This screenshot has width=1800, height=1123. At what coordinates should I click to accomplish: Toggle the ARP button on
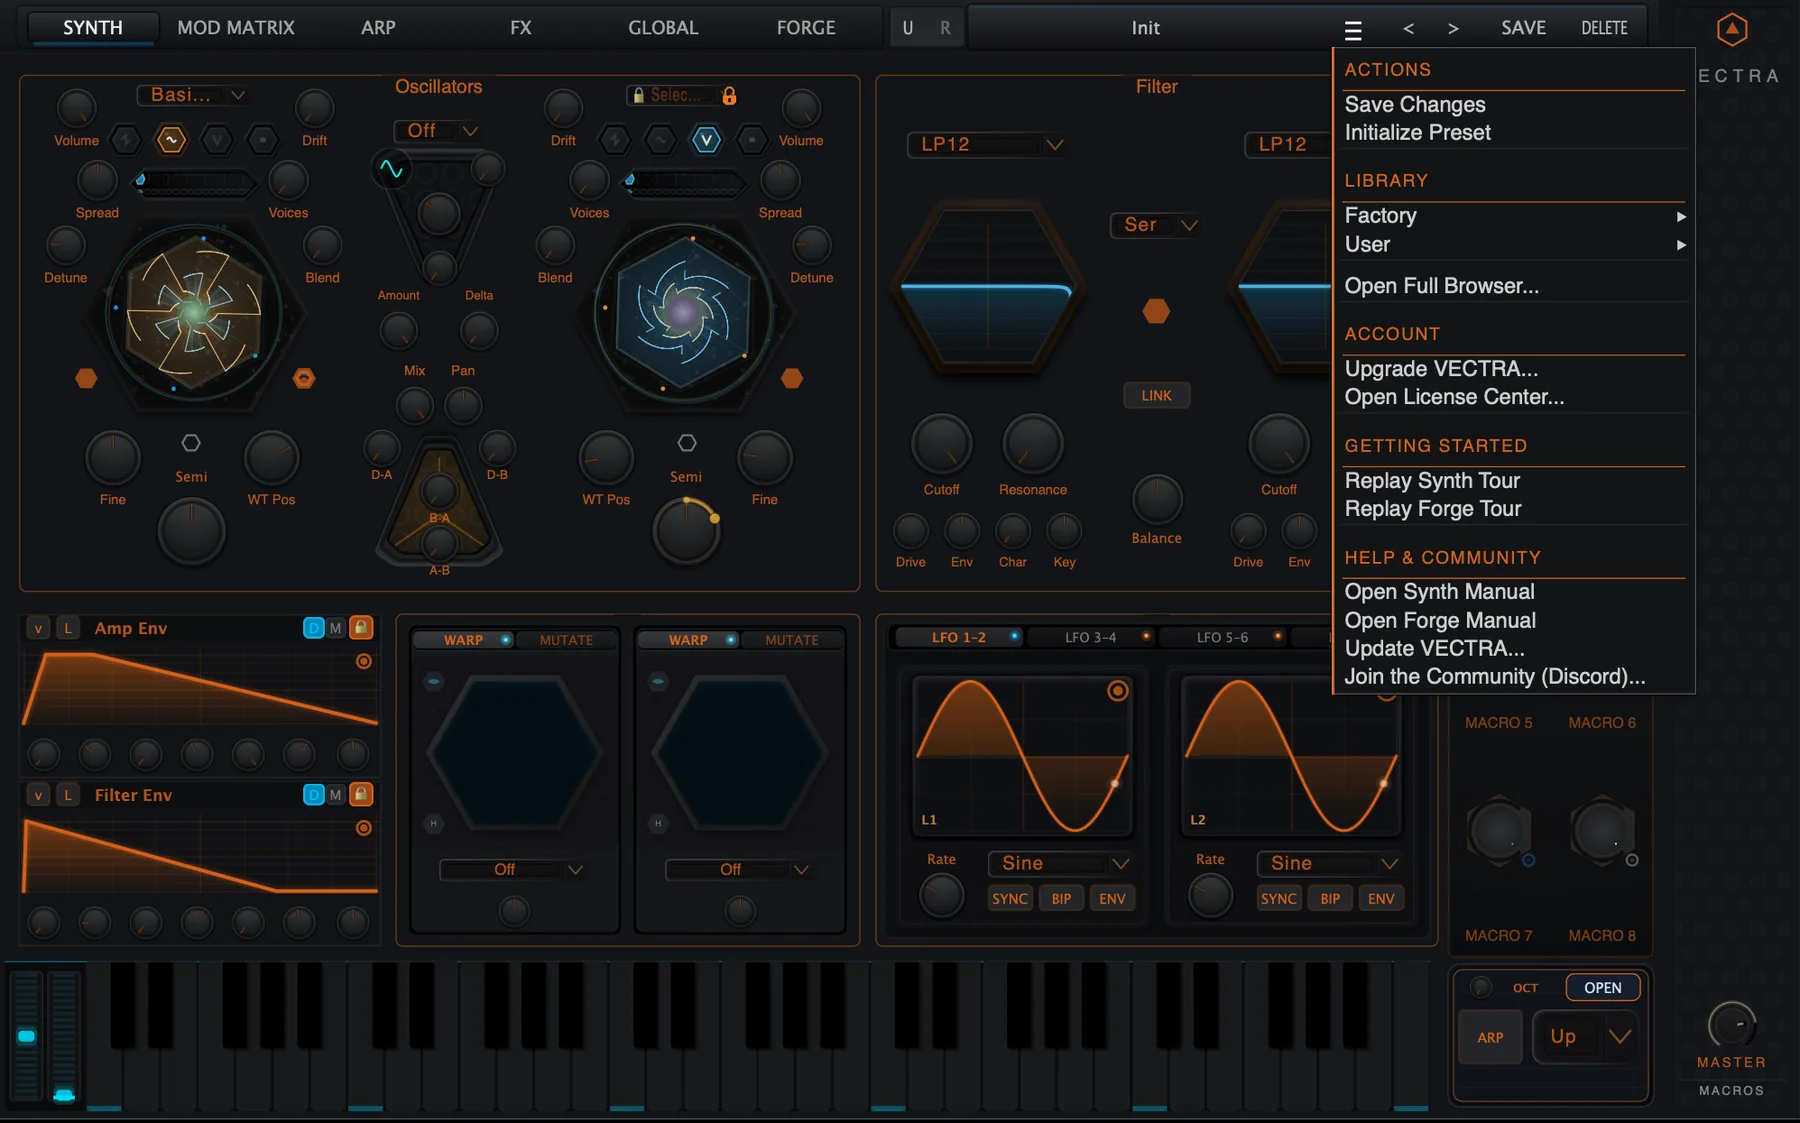point(1490,1037)
